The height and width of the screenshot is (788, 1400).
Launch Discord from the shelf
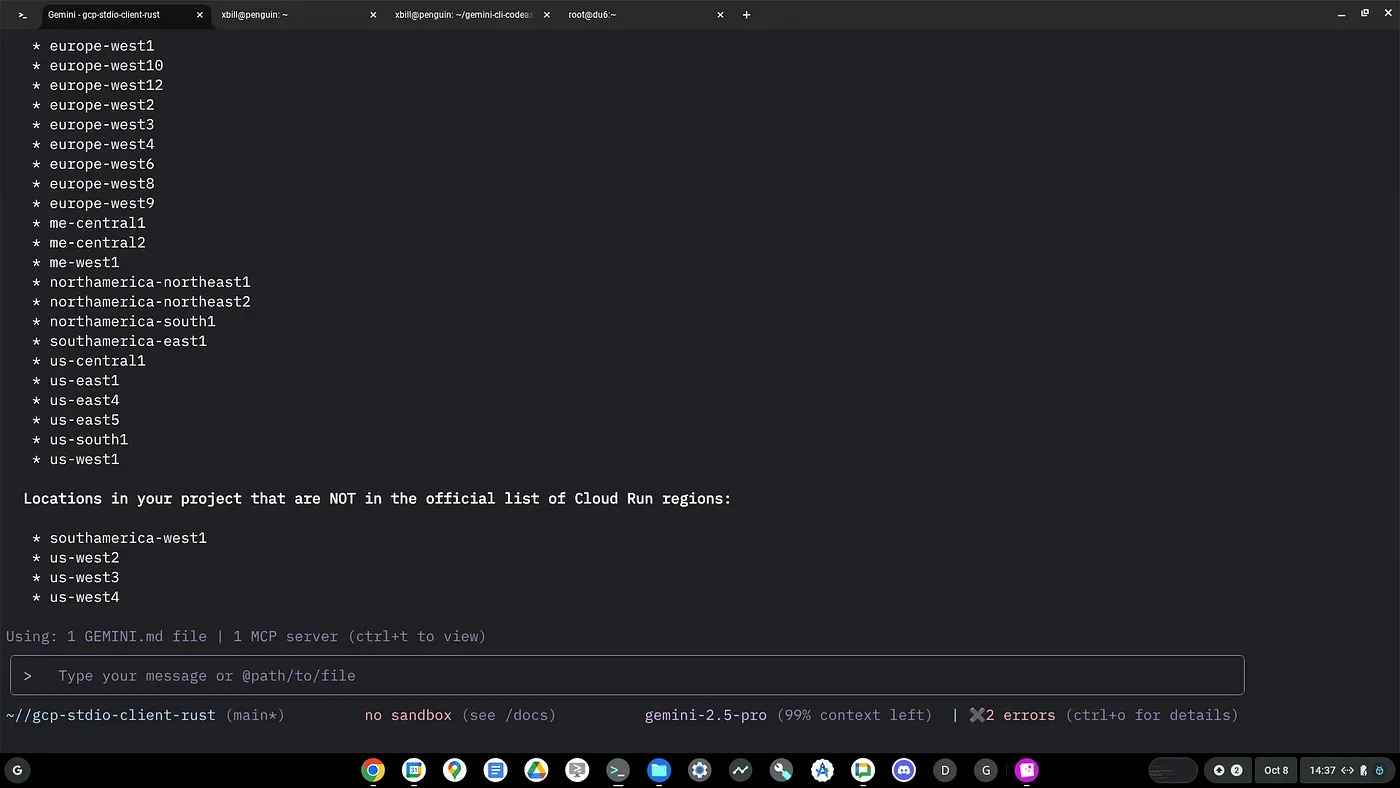[904, 770]
